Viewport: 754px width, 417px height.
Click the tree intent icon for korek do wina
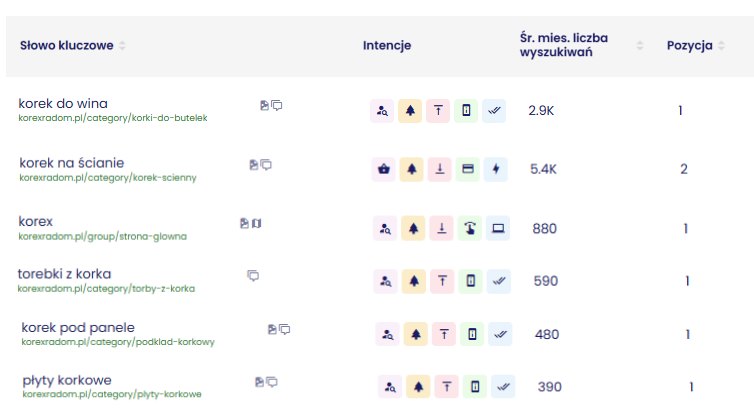tap(410, 111)
